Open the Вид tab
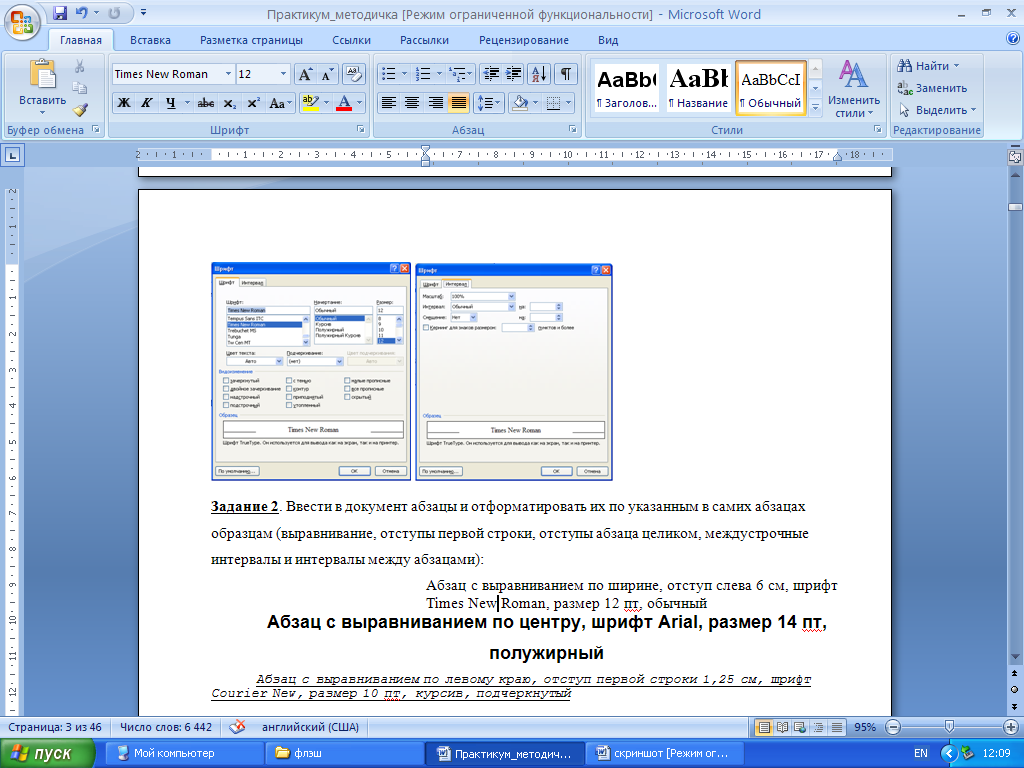Screen dimensions: 1024x768 tap(608, 40)
